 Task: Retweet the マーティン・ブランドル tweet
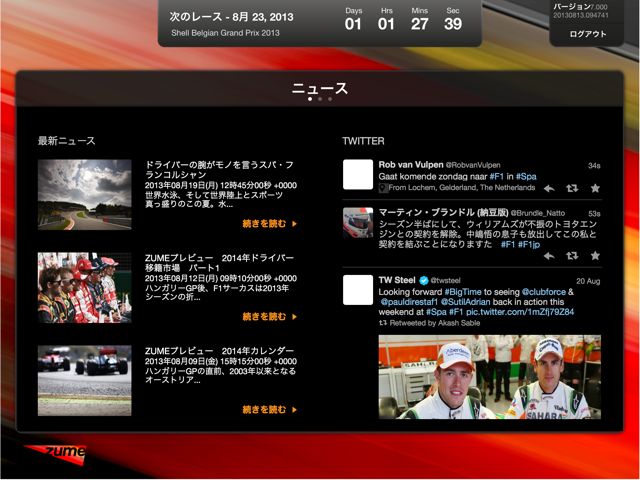572,256
